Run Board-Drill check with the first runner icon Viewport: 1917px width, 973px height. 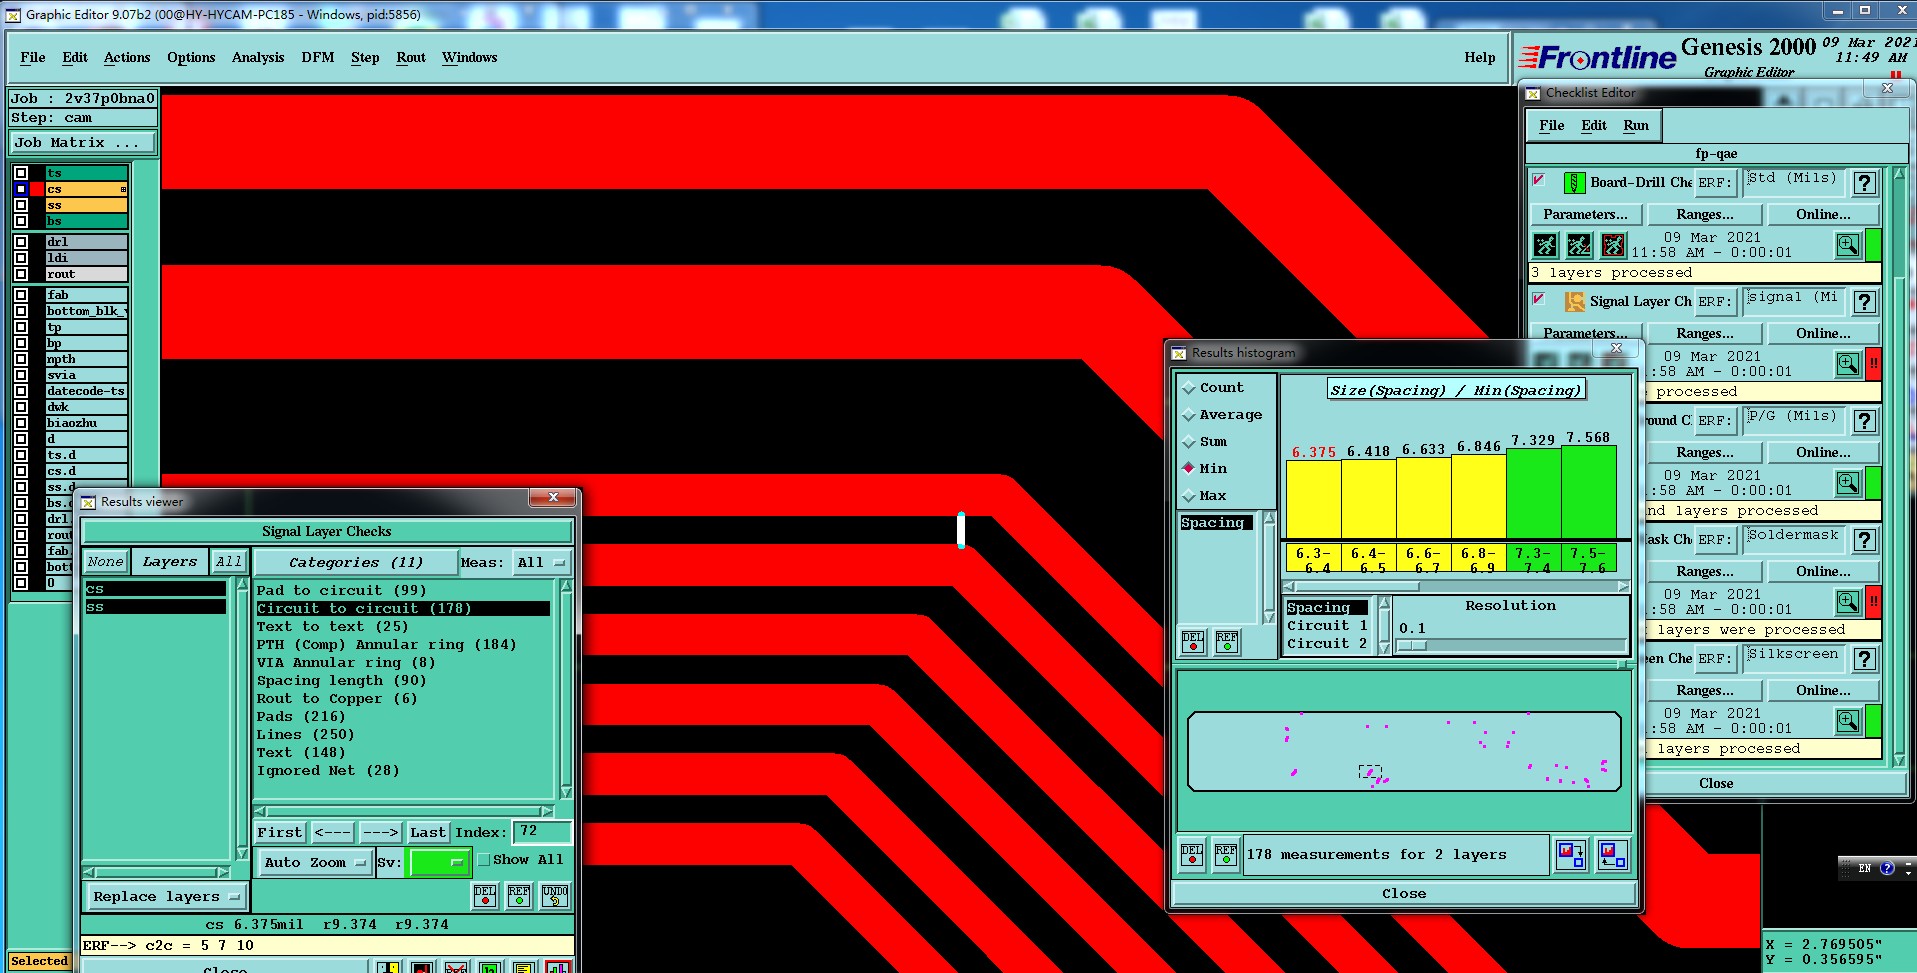1546,245
